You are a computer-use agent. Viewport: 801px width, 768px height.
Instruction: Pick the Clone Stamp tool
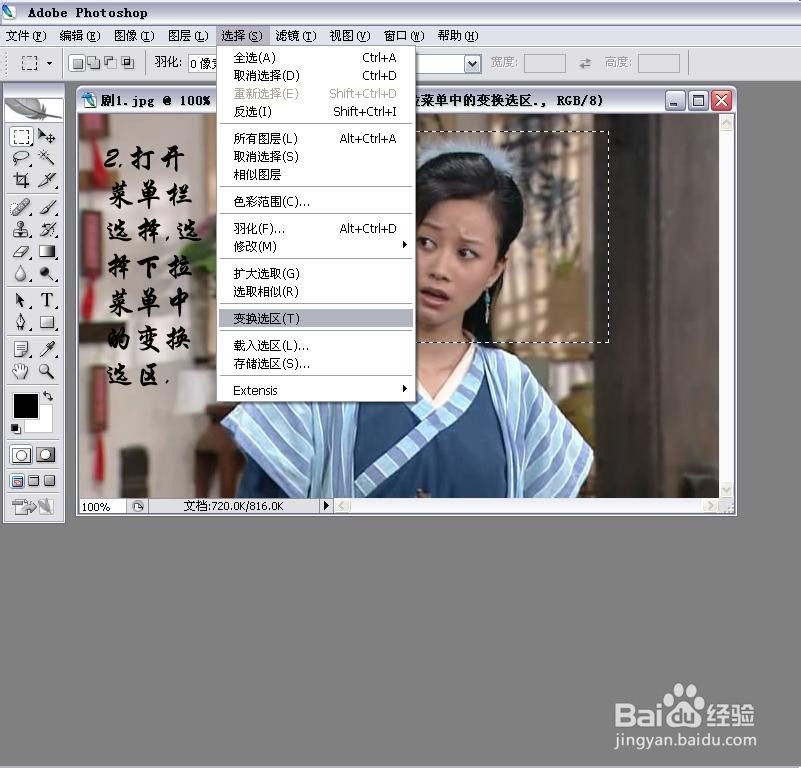coord(21,230)
